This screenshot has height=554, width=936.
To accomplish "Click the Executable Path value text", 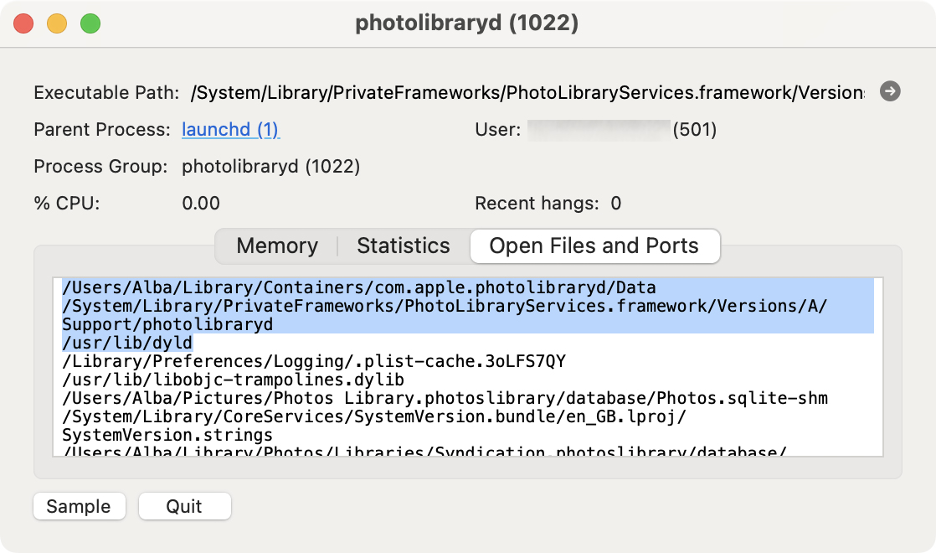I will pos(526,93).
